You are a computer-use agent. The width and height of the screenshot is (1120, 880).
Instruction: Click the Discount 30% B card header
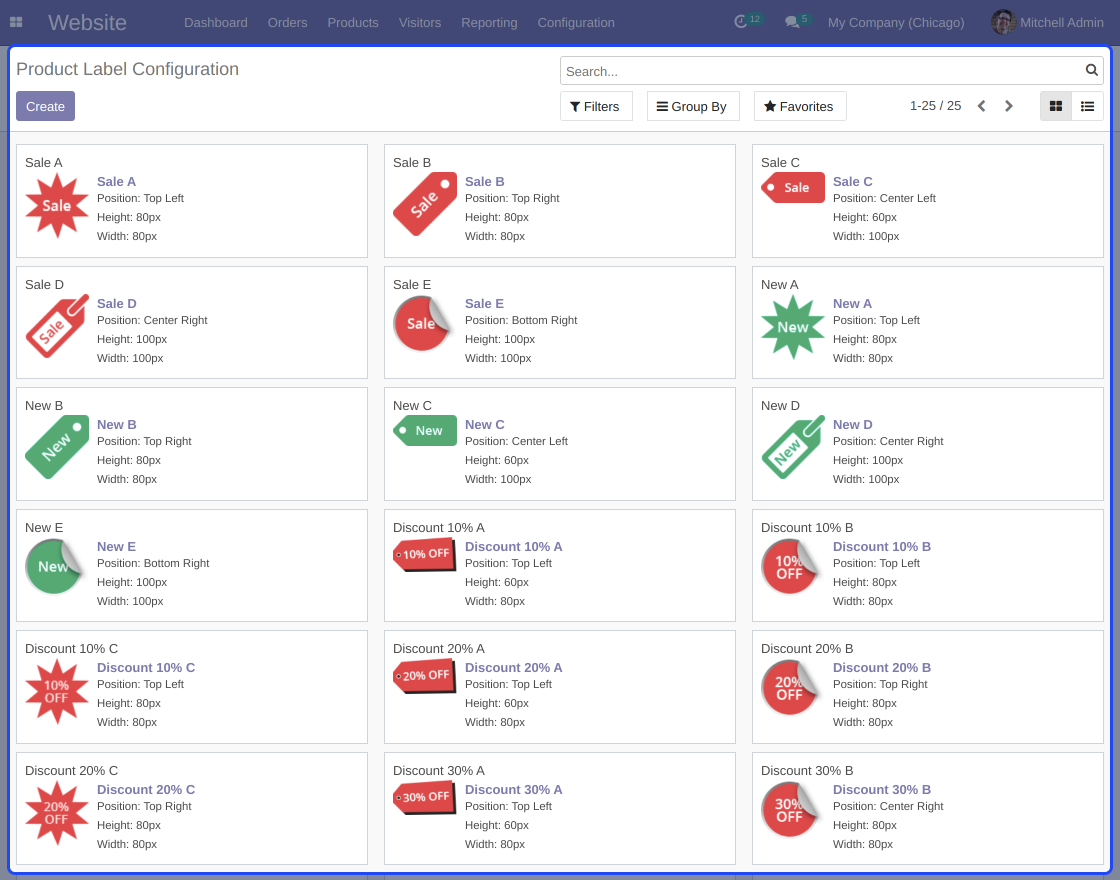pyautogui.click(x=807, y=770)
